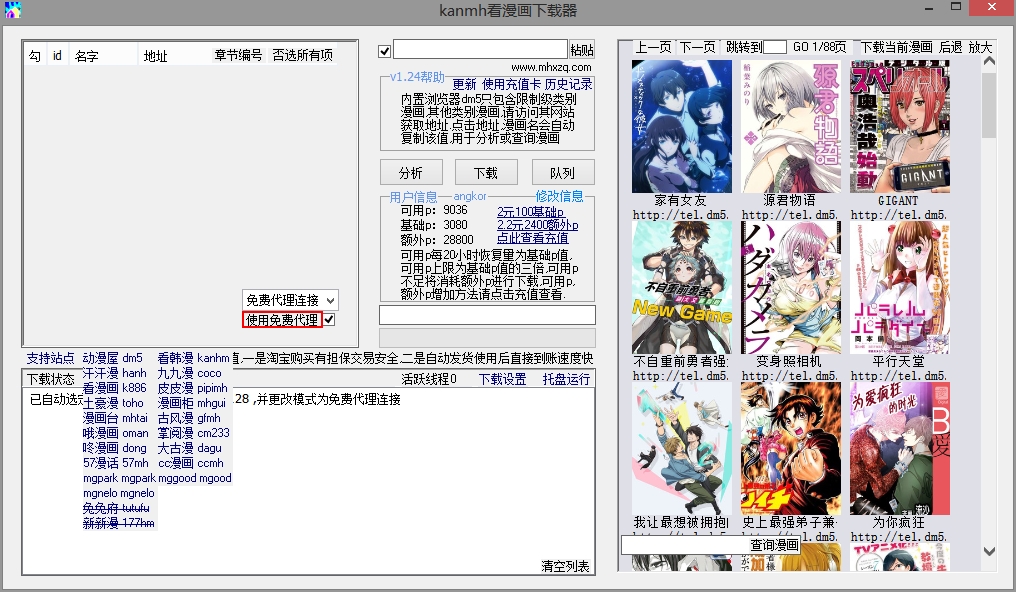Click the 下载设置 link
The width and height of the screenshot is (1016, 592).
click(502, 379)
